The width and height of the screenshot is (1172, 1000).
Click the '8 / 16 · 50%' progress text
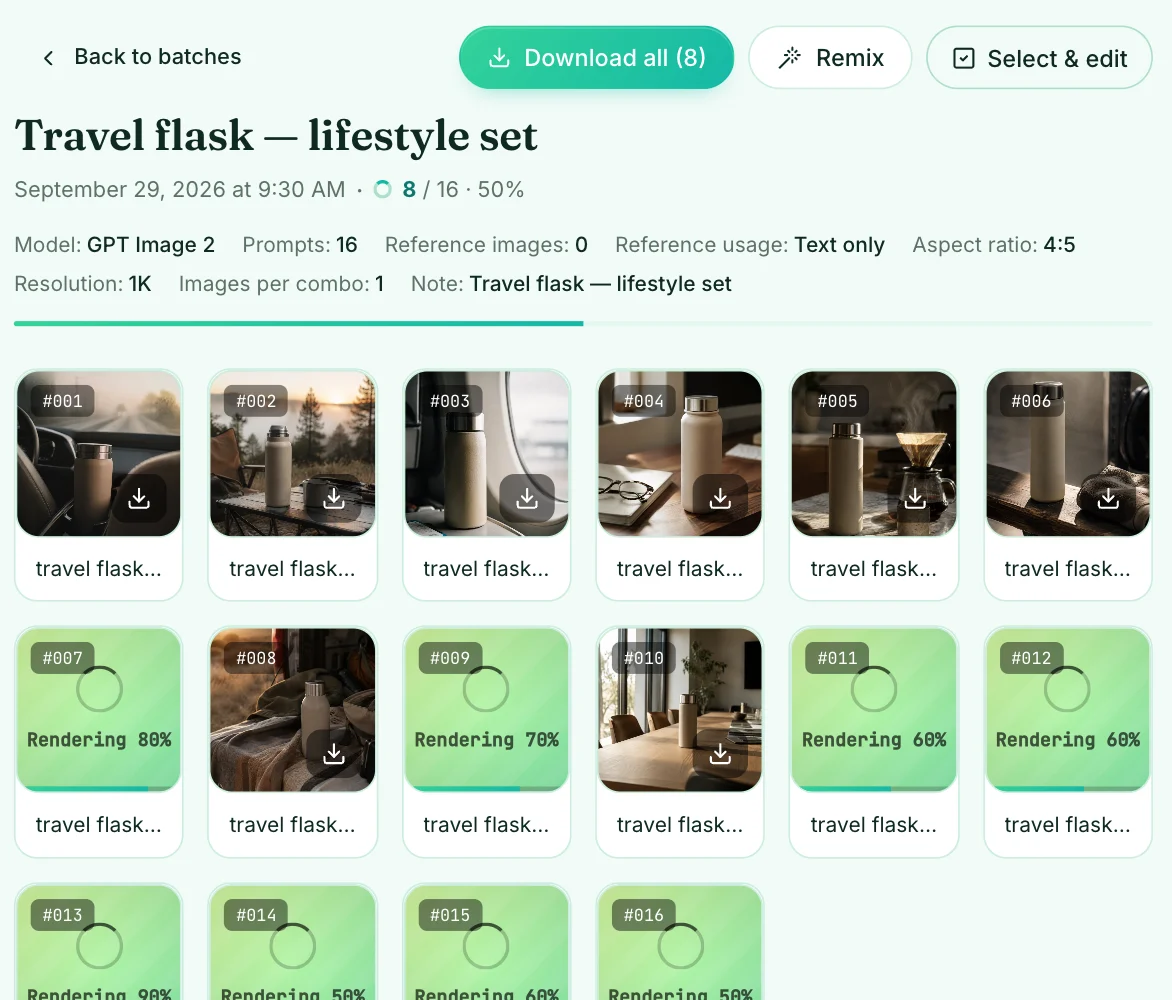463,190
